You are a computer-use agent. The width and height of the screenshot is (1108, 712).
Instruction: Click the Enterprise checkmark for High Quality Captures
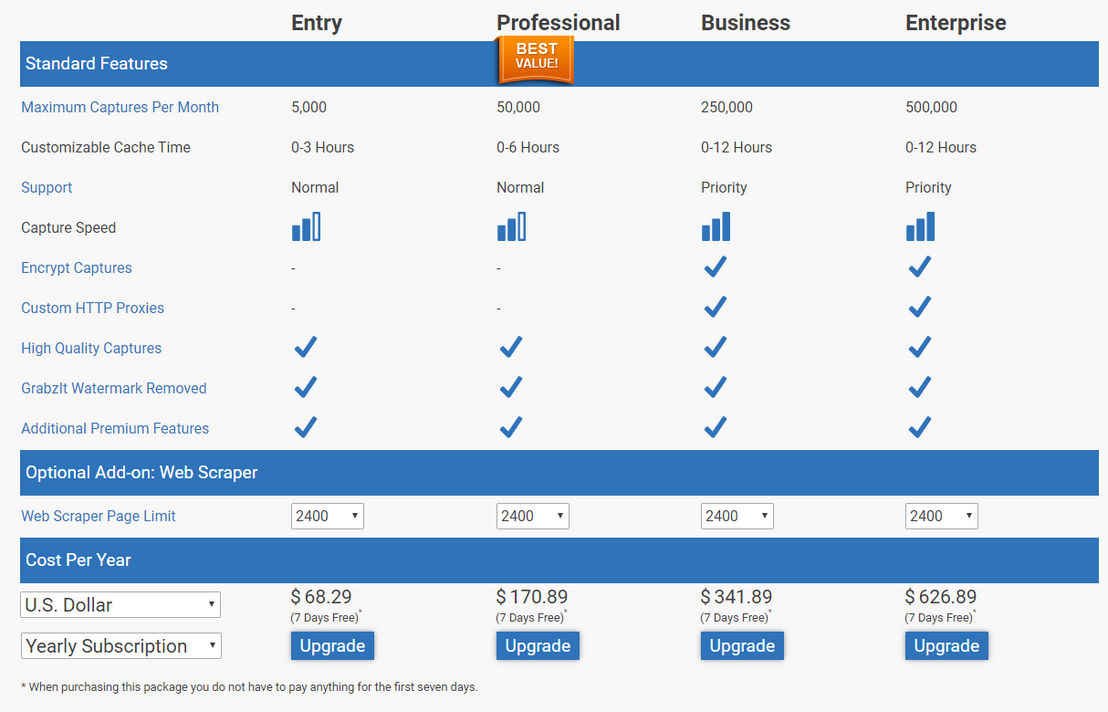tap(919, 347)
